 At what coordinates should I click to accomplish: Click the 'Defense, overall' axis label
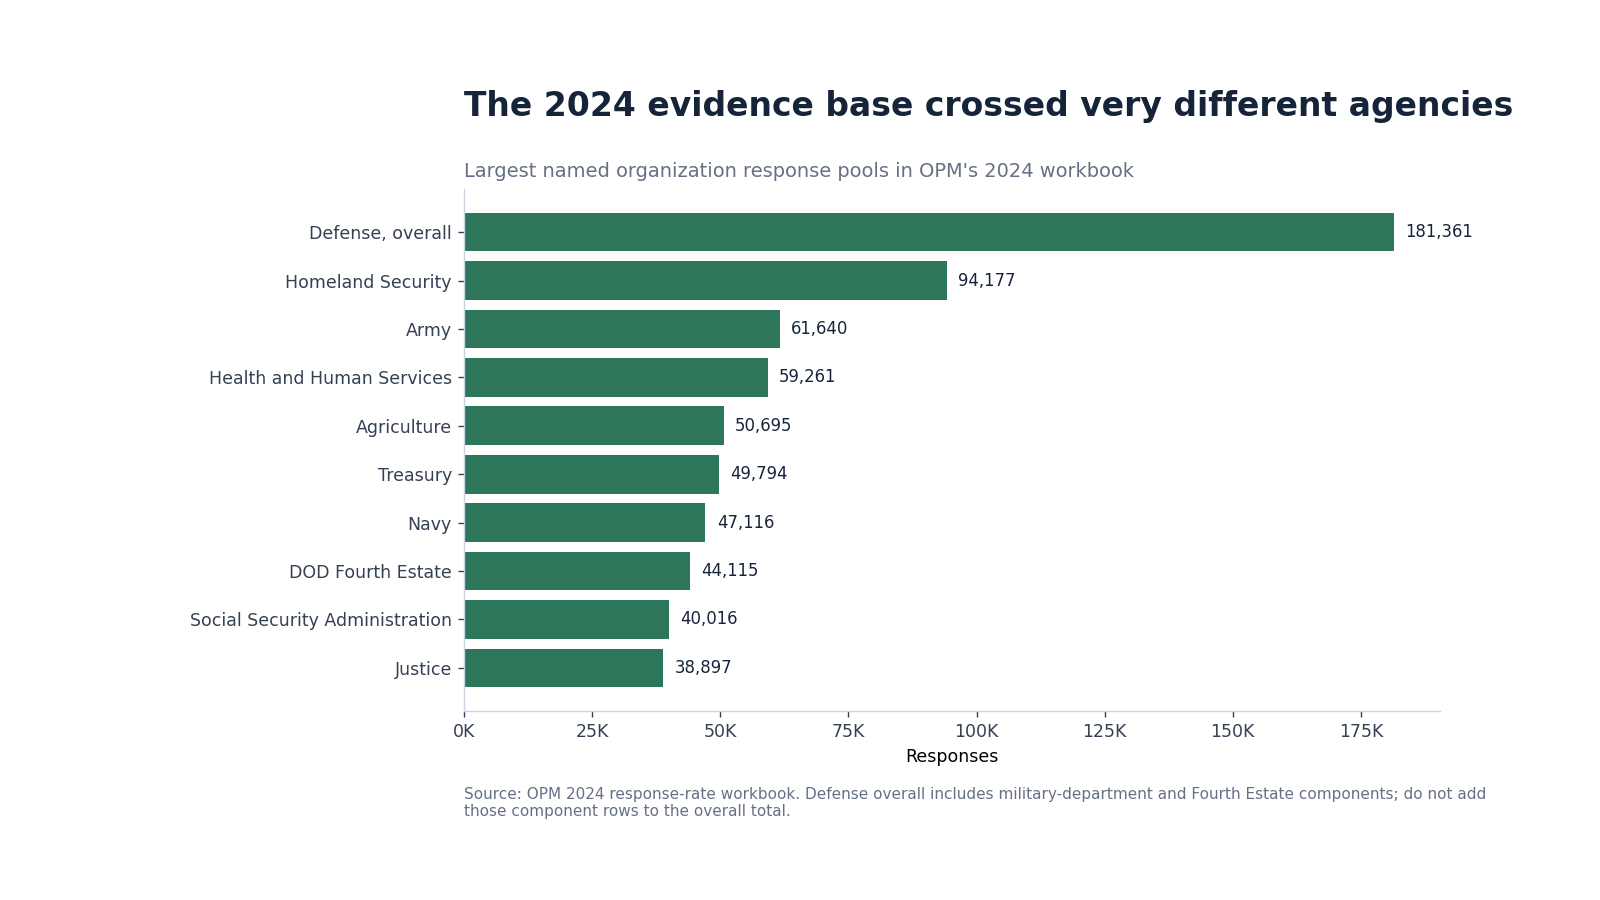tap(380, 233)
